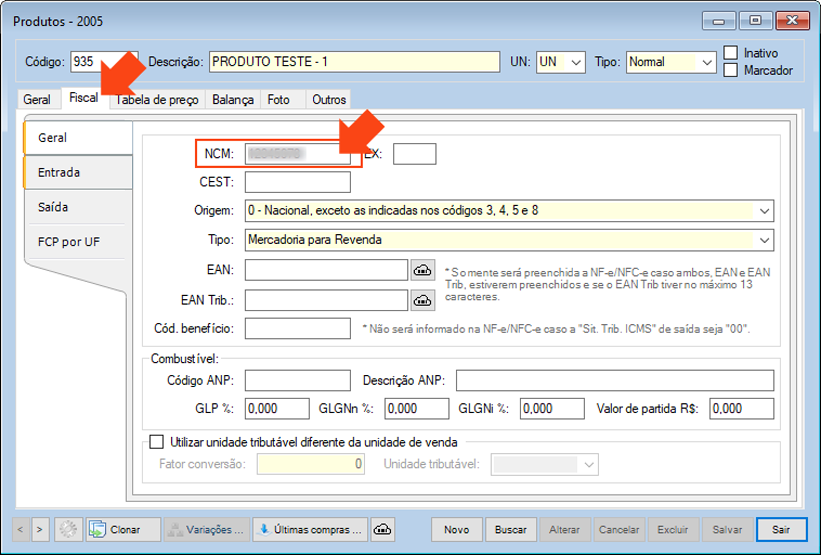Open Últimas compras list
Viewport: 821px width, 555px height.
pyautogui.click(x=308, y=529)
